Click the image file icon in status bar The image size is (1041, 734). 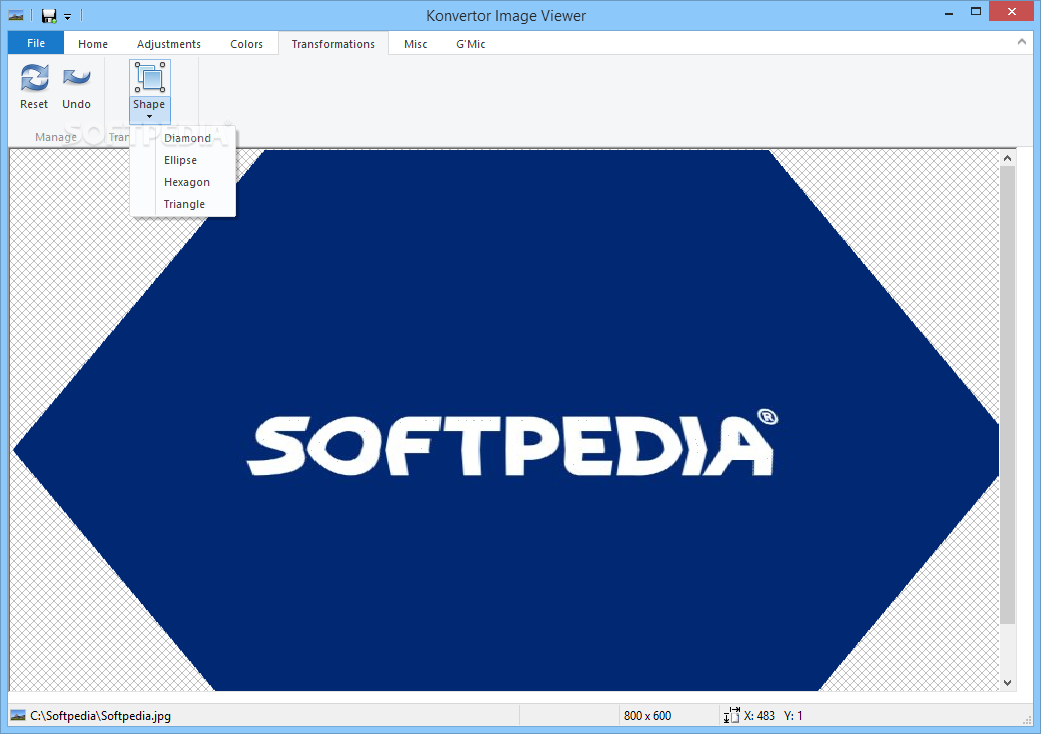coord(18,715)
